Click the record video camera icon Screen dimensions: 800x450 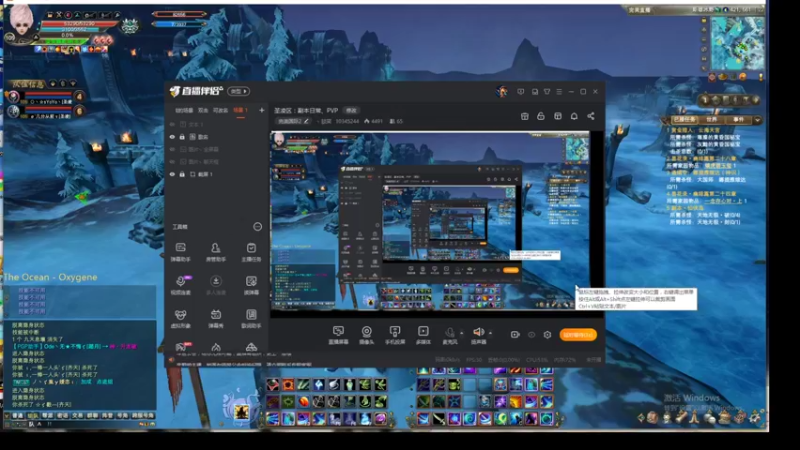pyautogui.click(x=515, y=335)
